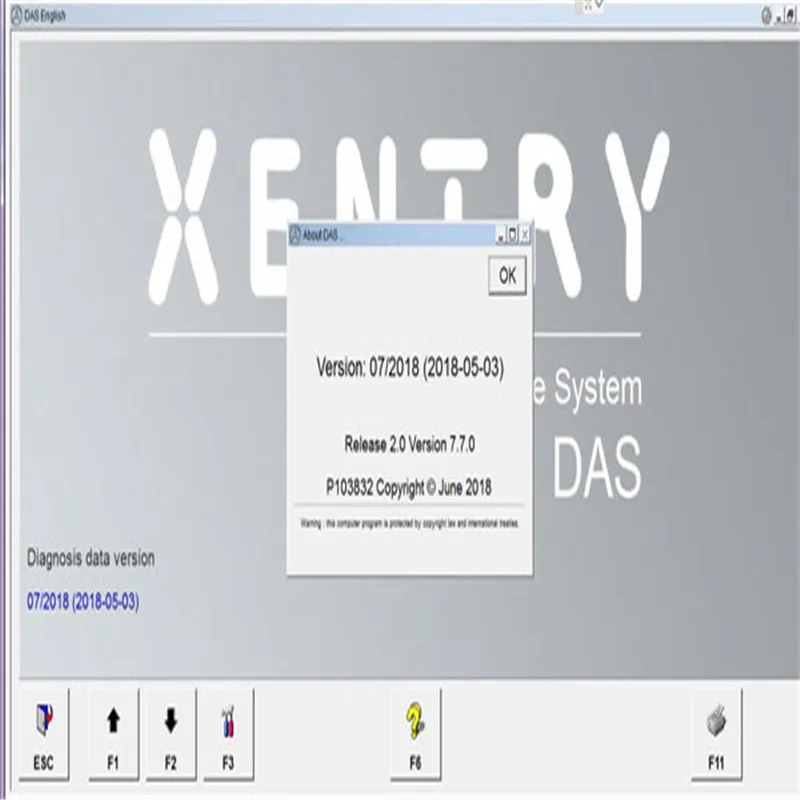Click the ESC exit button
This screenshot has width=800, height=800.
tap(44, 735)
